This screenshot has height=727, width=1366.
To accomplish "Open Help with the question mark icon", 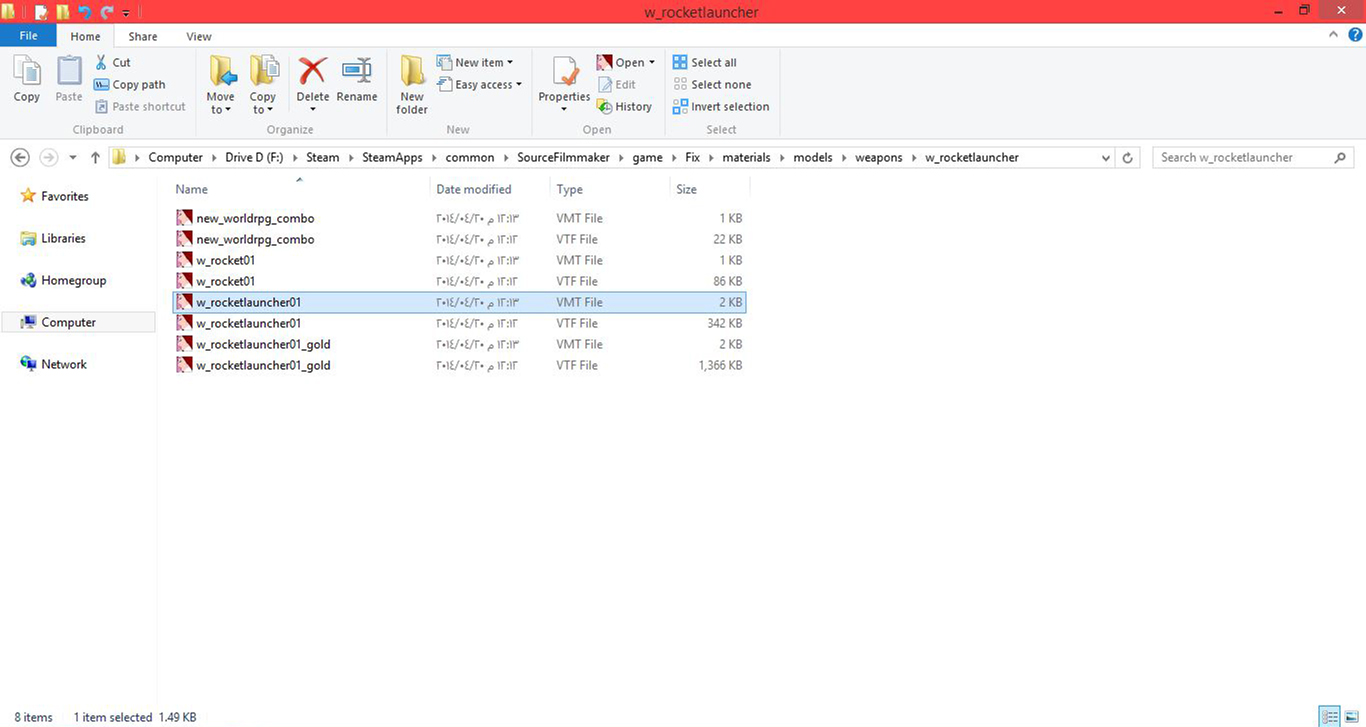I will tap(1355, 35).
